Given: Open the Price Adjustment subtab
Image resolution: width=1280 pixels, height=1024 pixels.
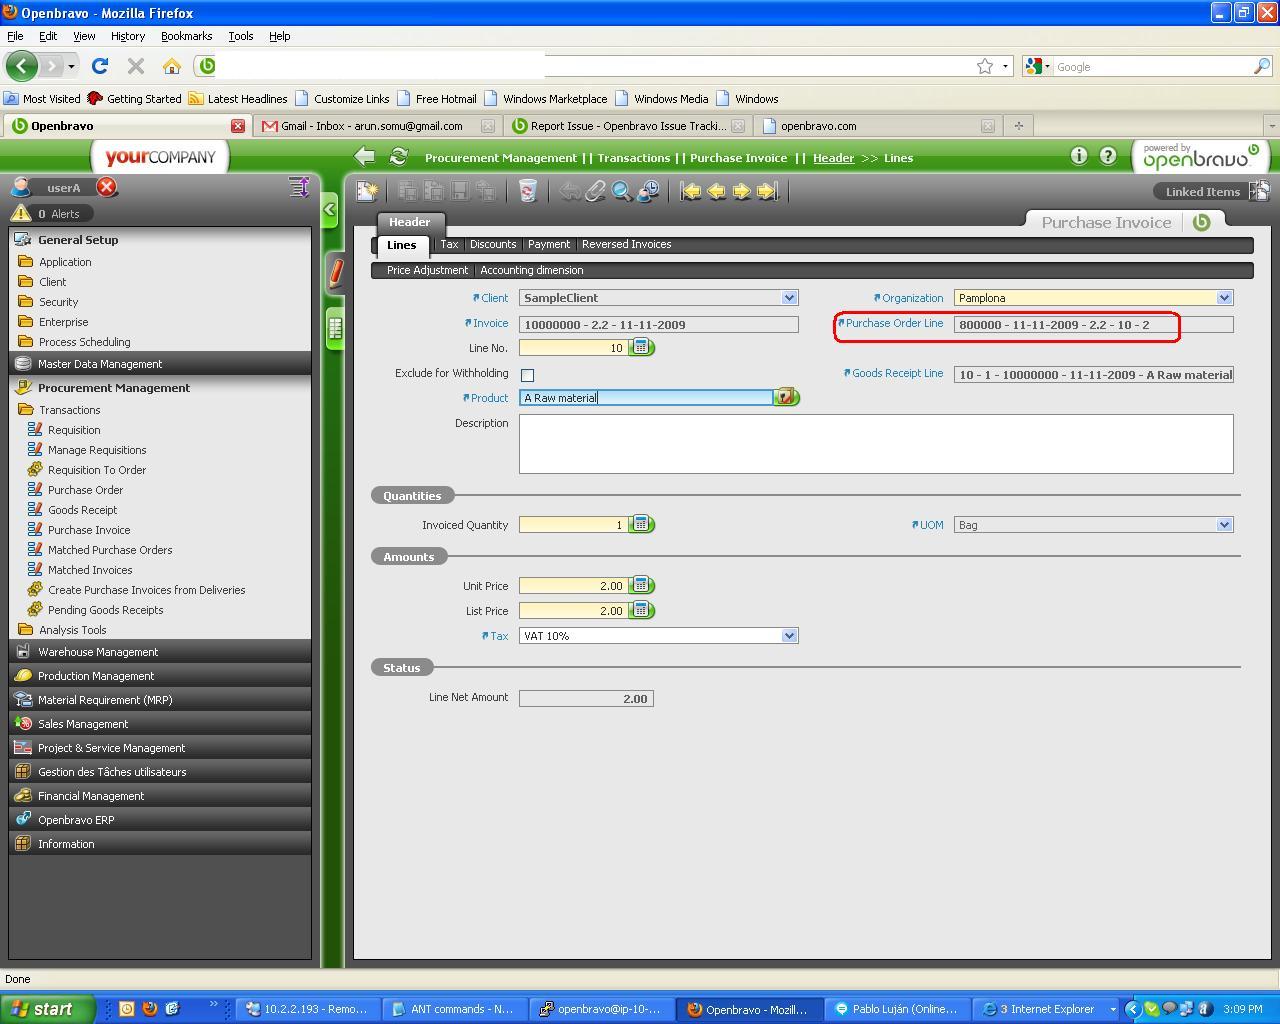Looking at the screenshot, I should 427,270.
